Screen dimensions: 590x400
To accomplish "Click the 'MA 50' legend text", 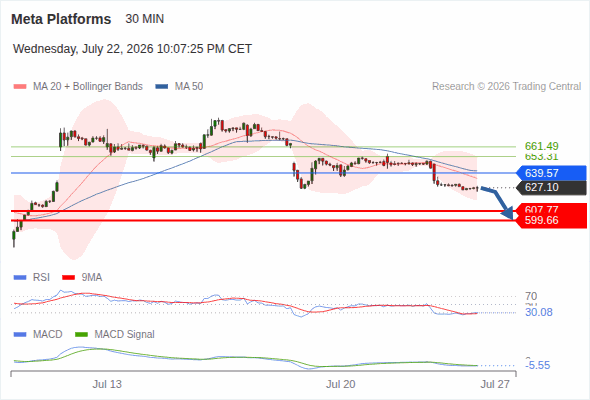I will (189, 87).
